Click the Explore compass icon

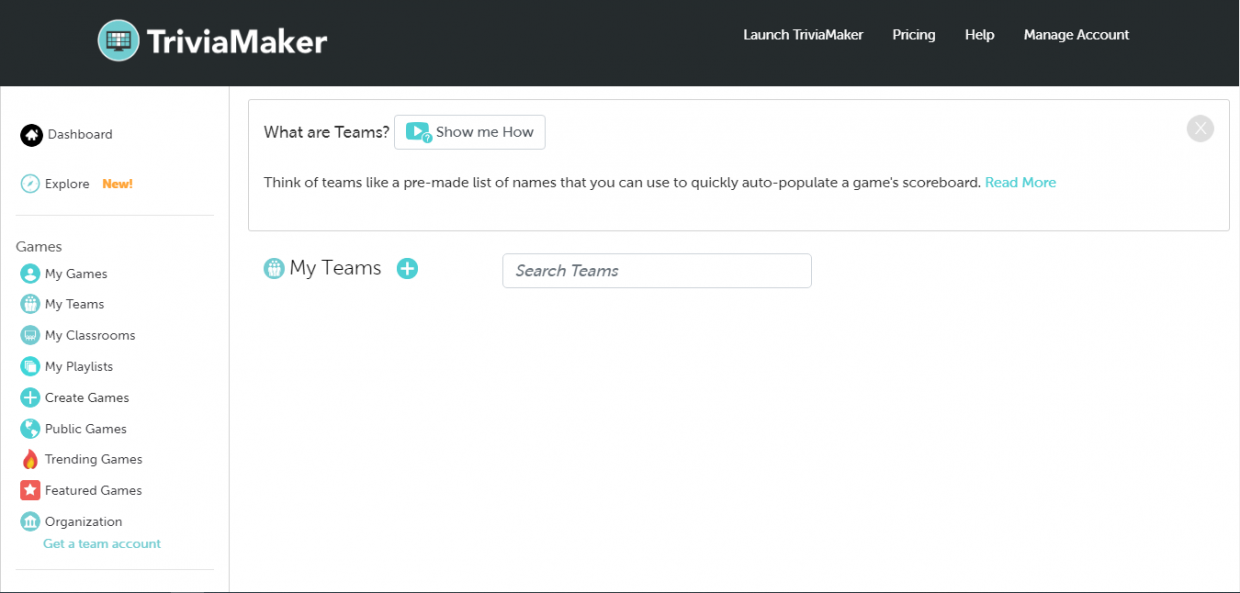[30, 184]
